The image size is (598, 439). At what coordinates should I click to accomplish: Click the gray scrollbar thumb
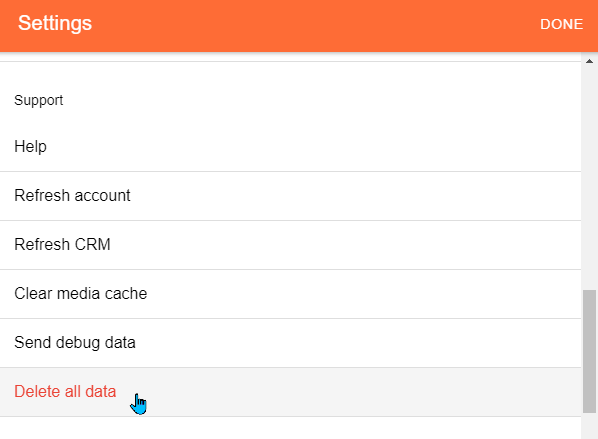[589, 351]
